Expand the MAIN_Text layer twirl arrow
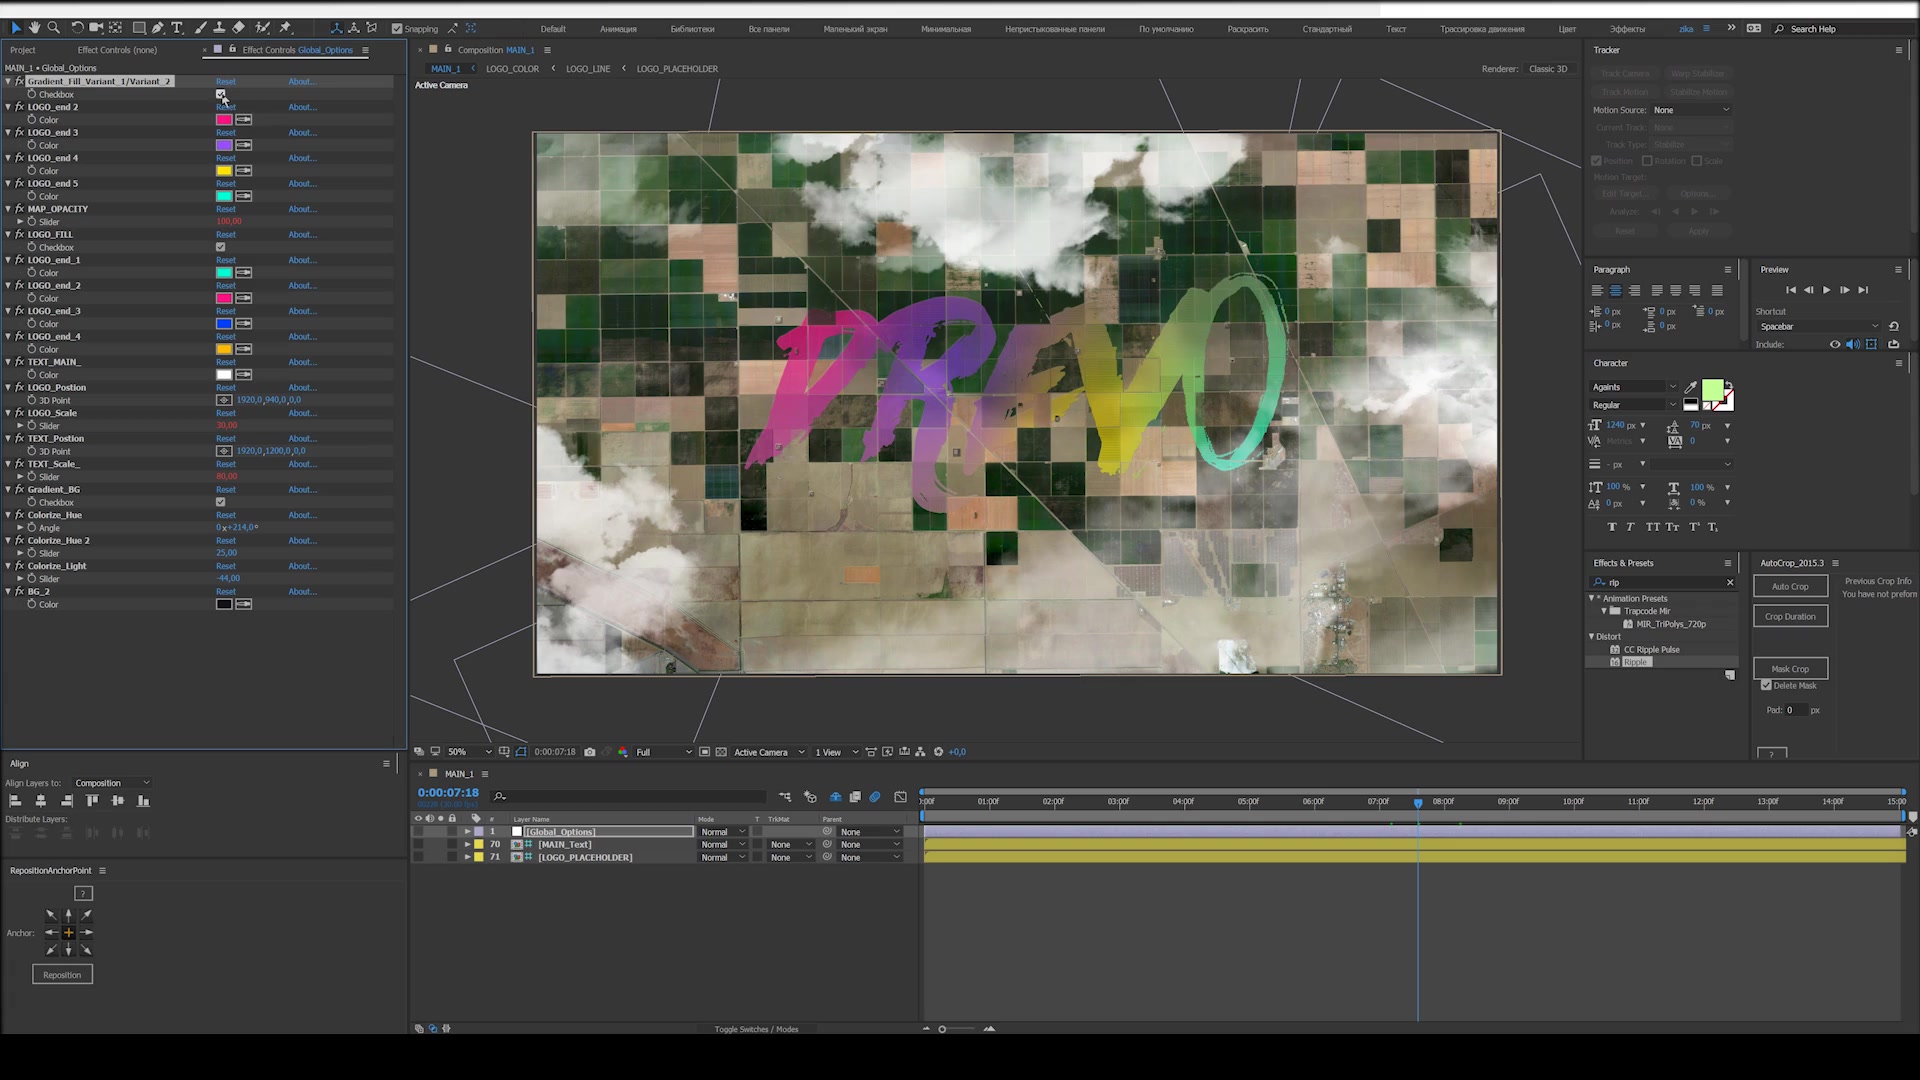Viewport: 1920px width, 1080px height. click(x=467, y=845)
